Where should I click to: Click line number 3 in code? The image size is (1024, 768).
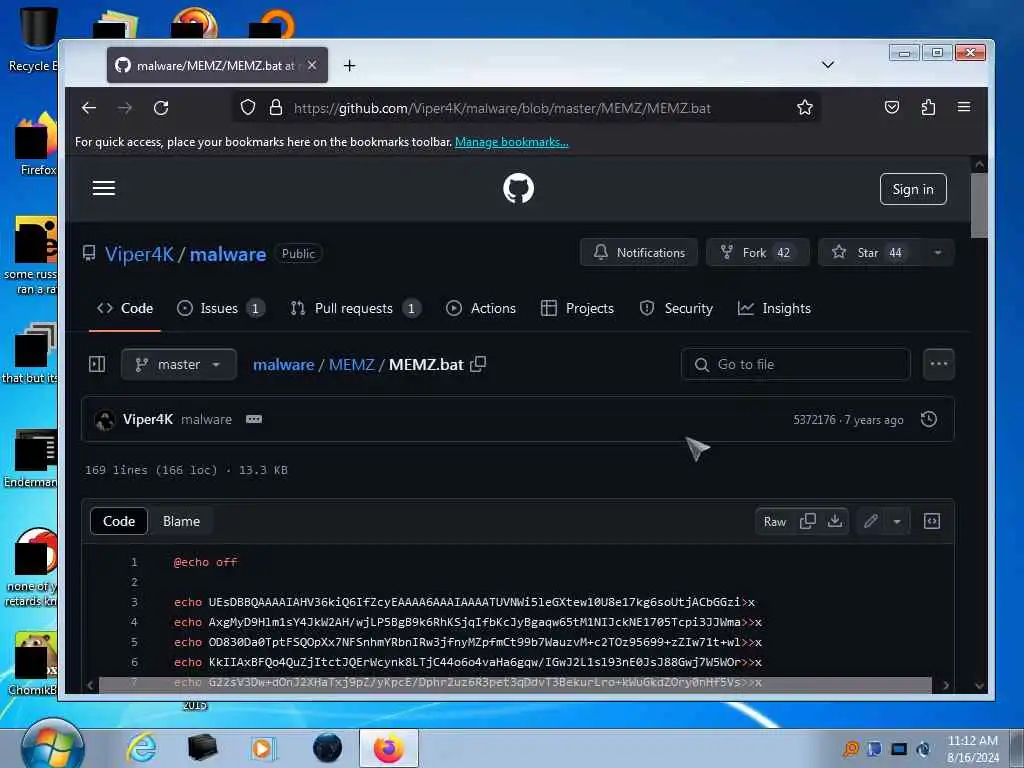tap(134, 602)
